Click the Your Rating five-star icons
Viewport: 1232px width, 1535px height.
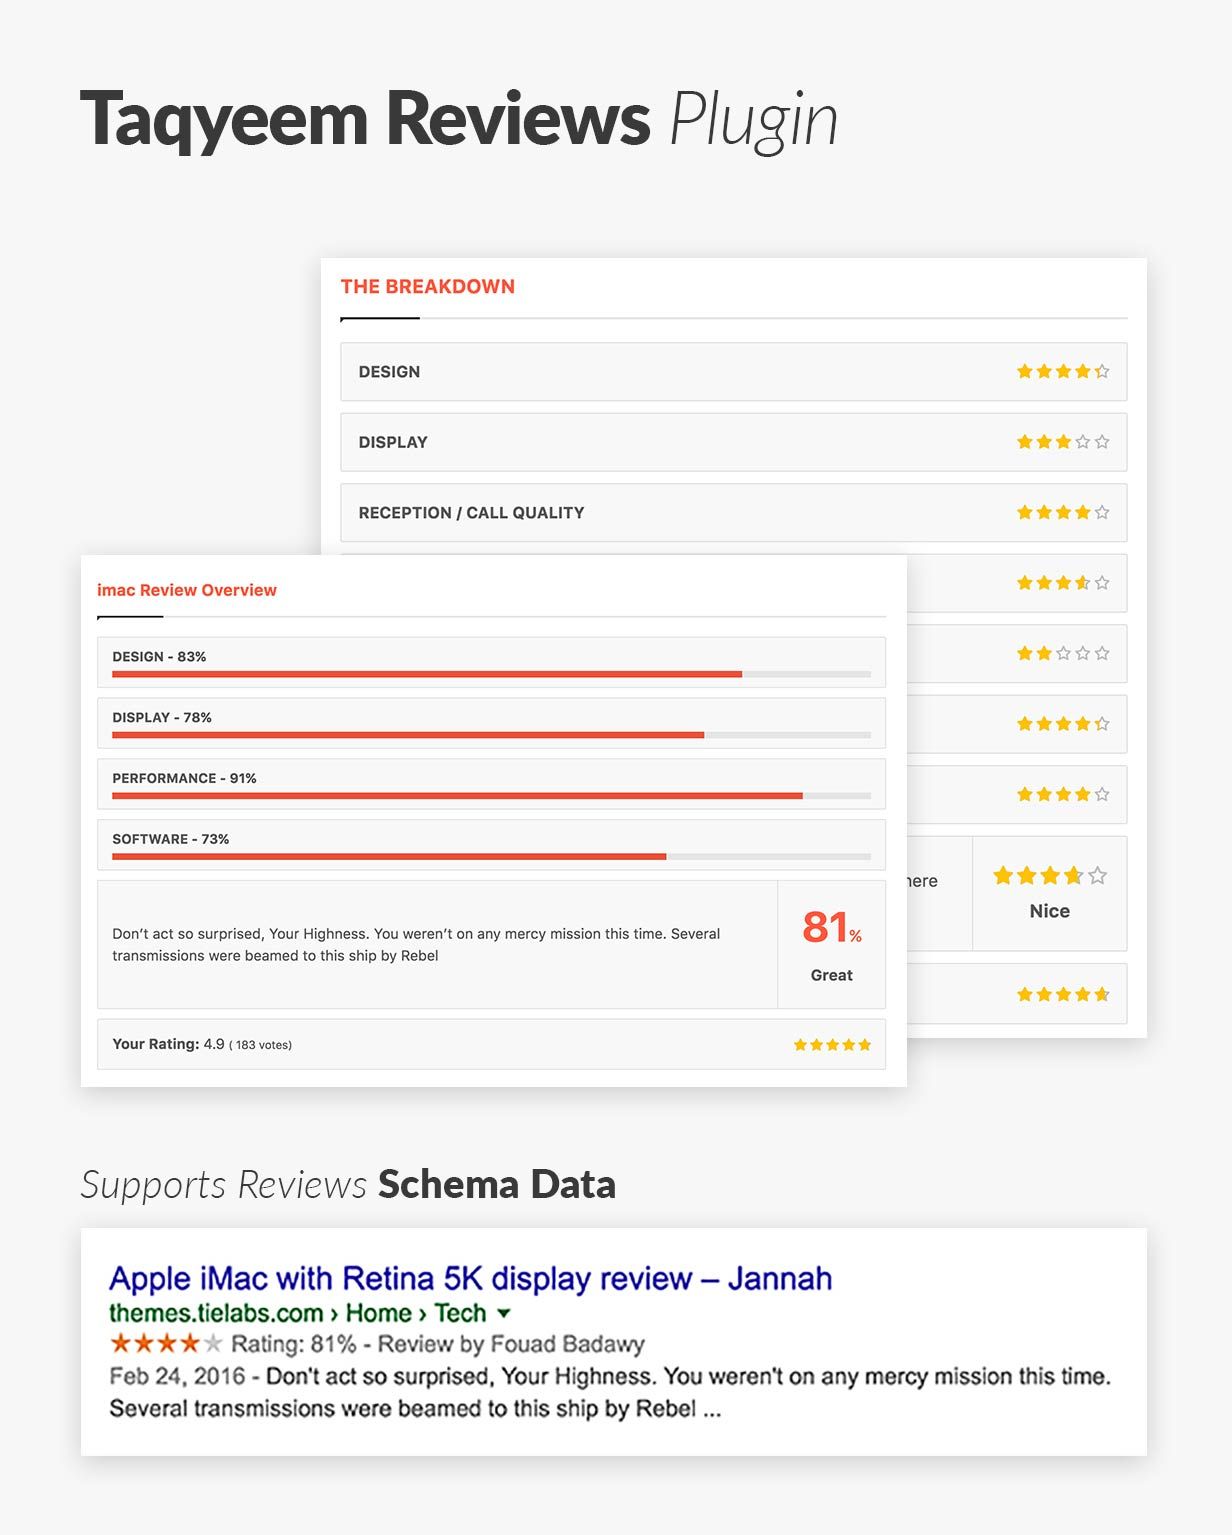pos(832,1045)
